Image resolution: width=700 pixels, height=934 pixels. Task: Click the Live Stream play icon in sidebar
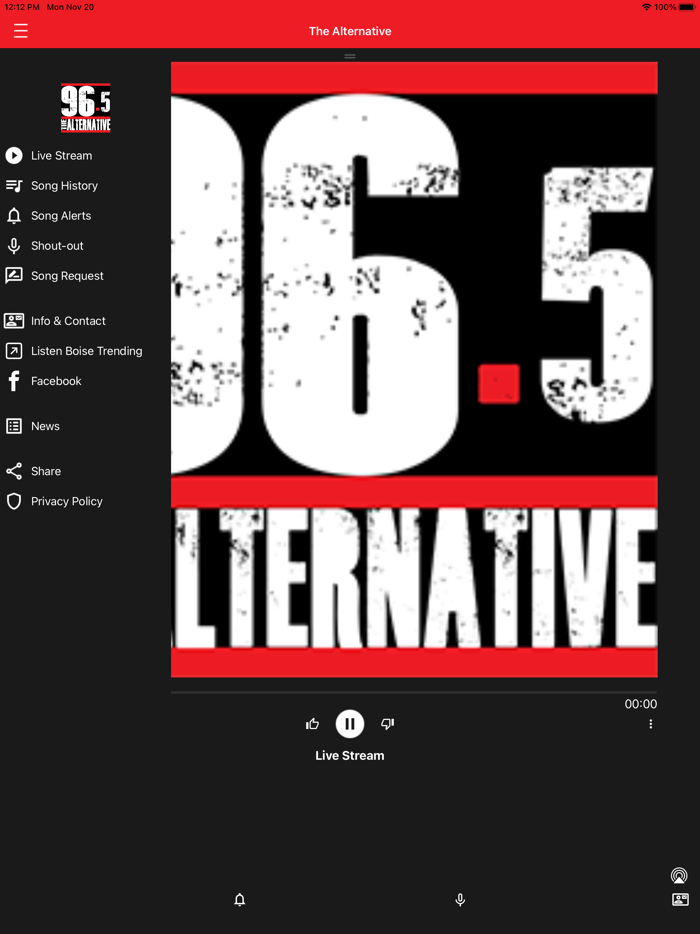(14, 155)
